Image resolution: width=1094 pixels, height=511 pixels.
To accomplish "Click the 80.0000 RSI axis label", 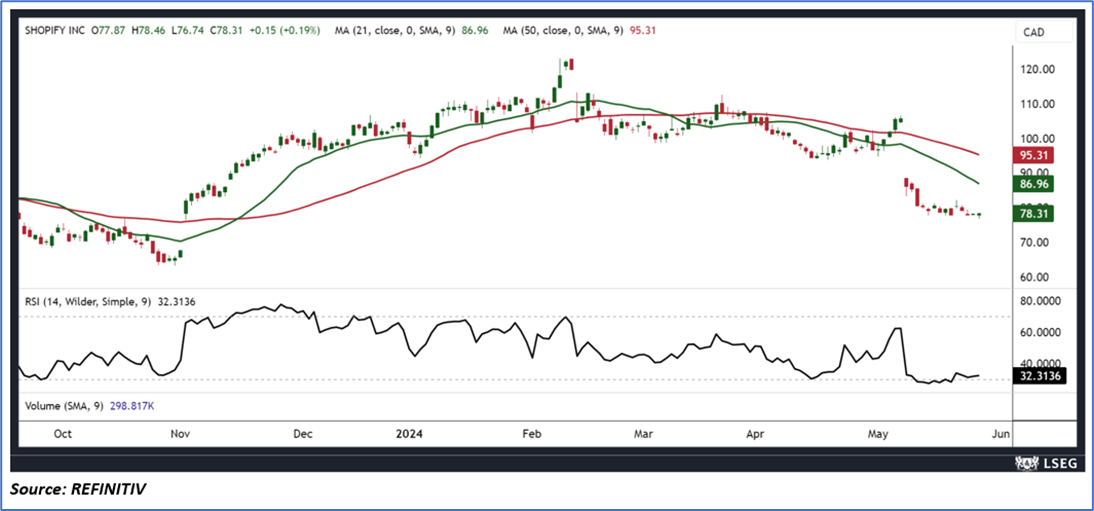I will [1042, 302].
